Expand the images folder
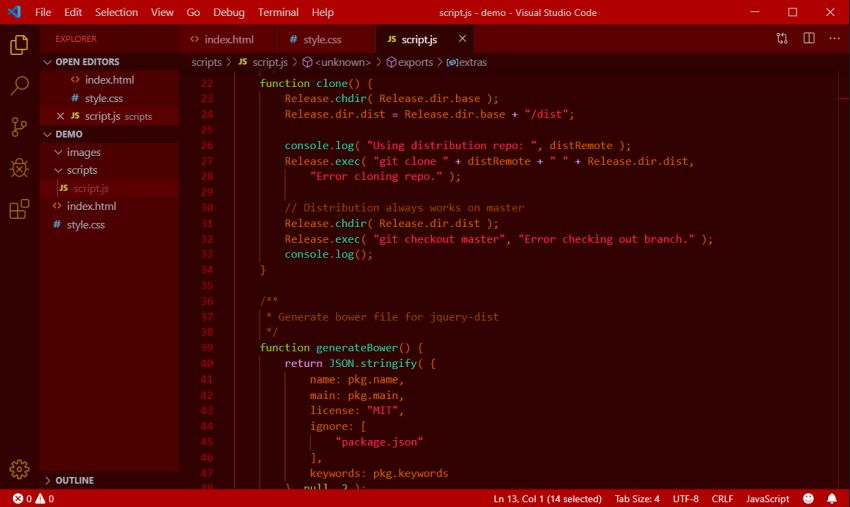Screen dimensions: 850x507 tap(83, 152)
